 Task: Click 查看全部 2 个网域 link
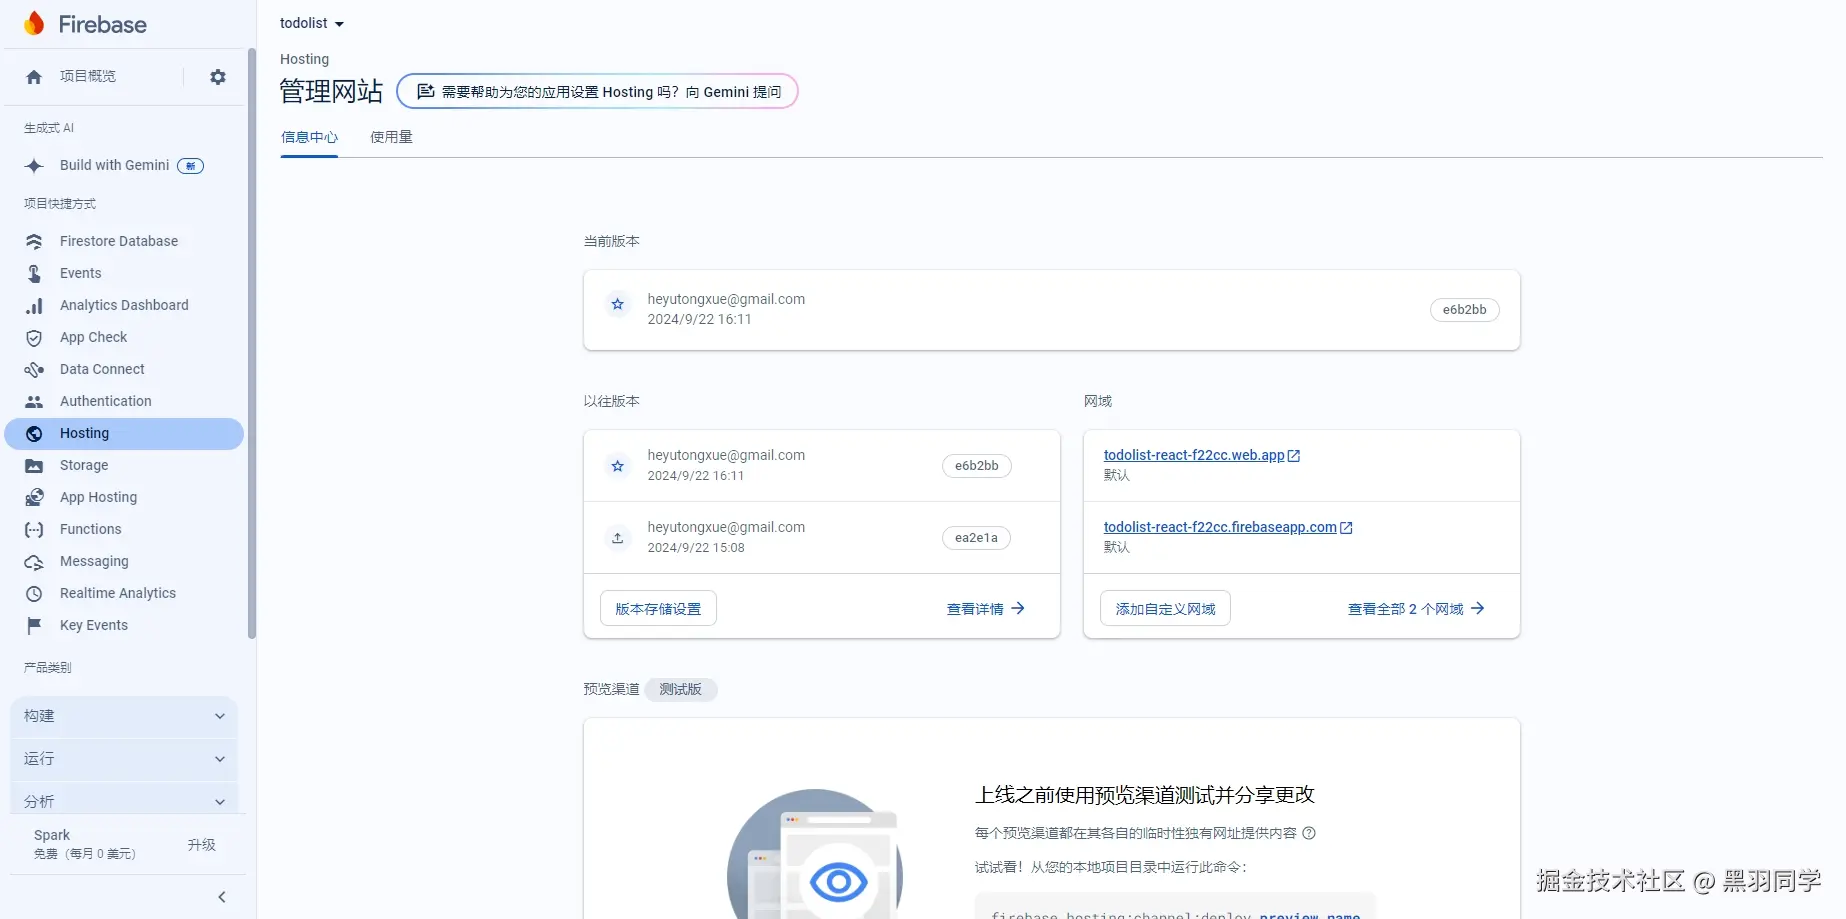click(x=1416, y=609)
